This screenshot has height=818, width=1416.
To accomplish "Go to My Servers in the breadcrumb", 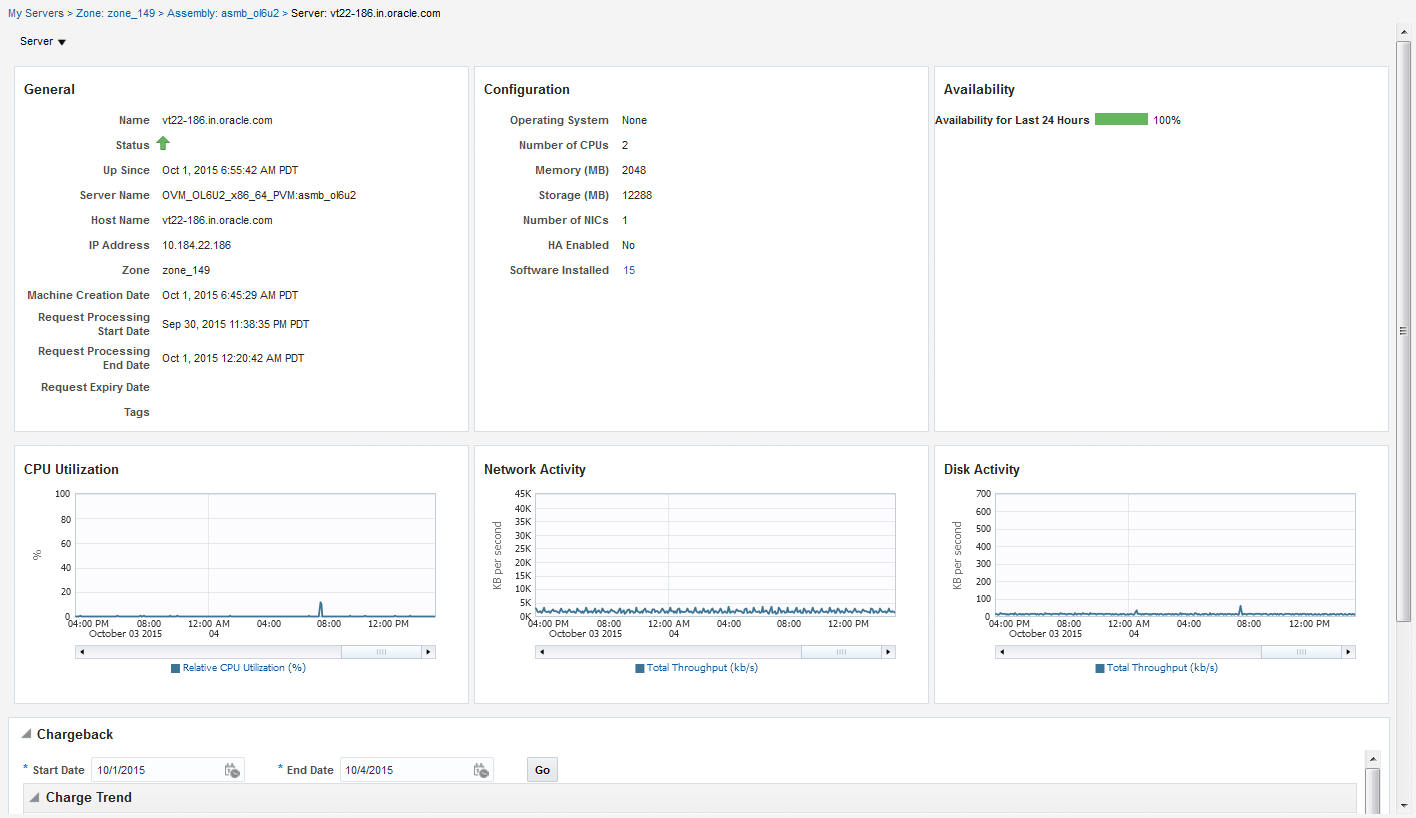I will (36, 14).
